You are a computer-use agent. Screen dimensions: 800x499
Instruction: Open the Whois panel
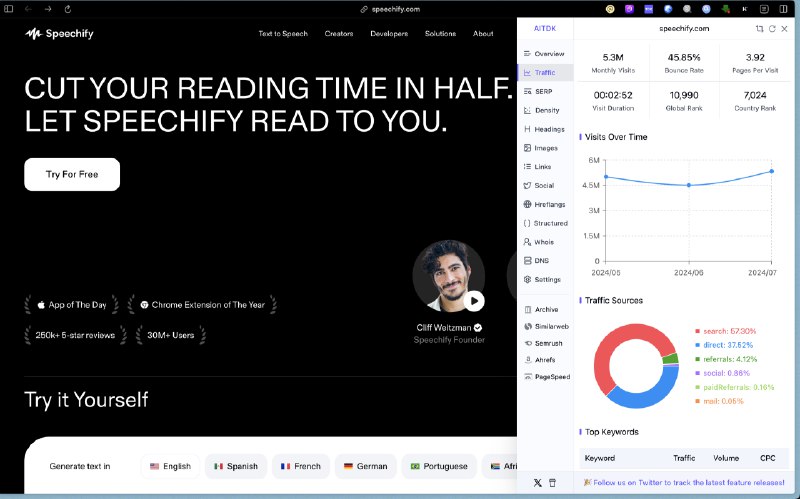(x=539, y=242)
